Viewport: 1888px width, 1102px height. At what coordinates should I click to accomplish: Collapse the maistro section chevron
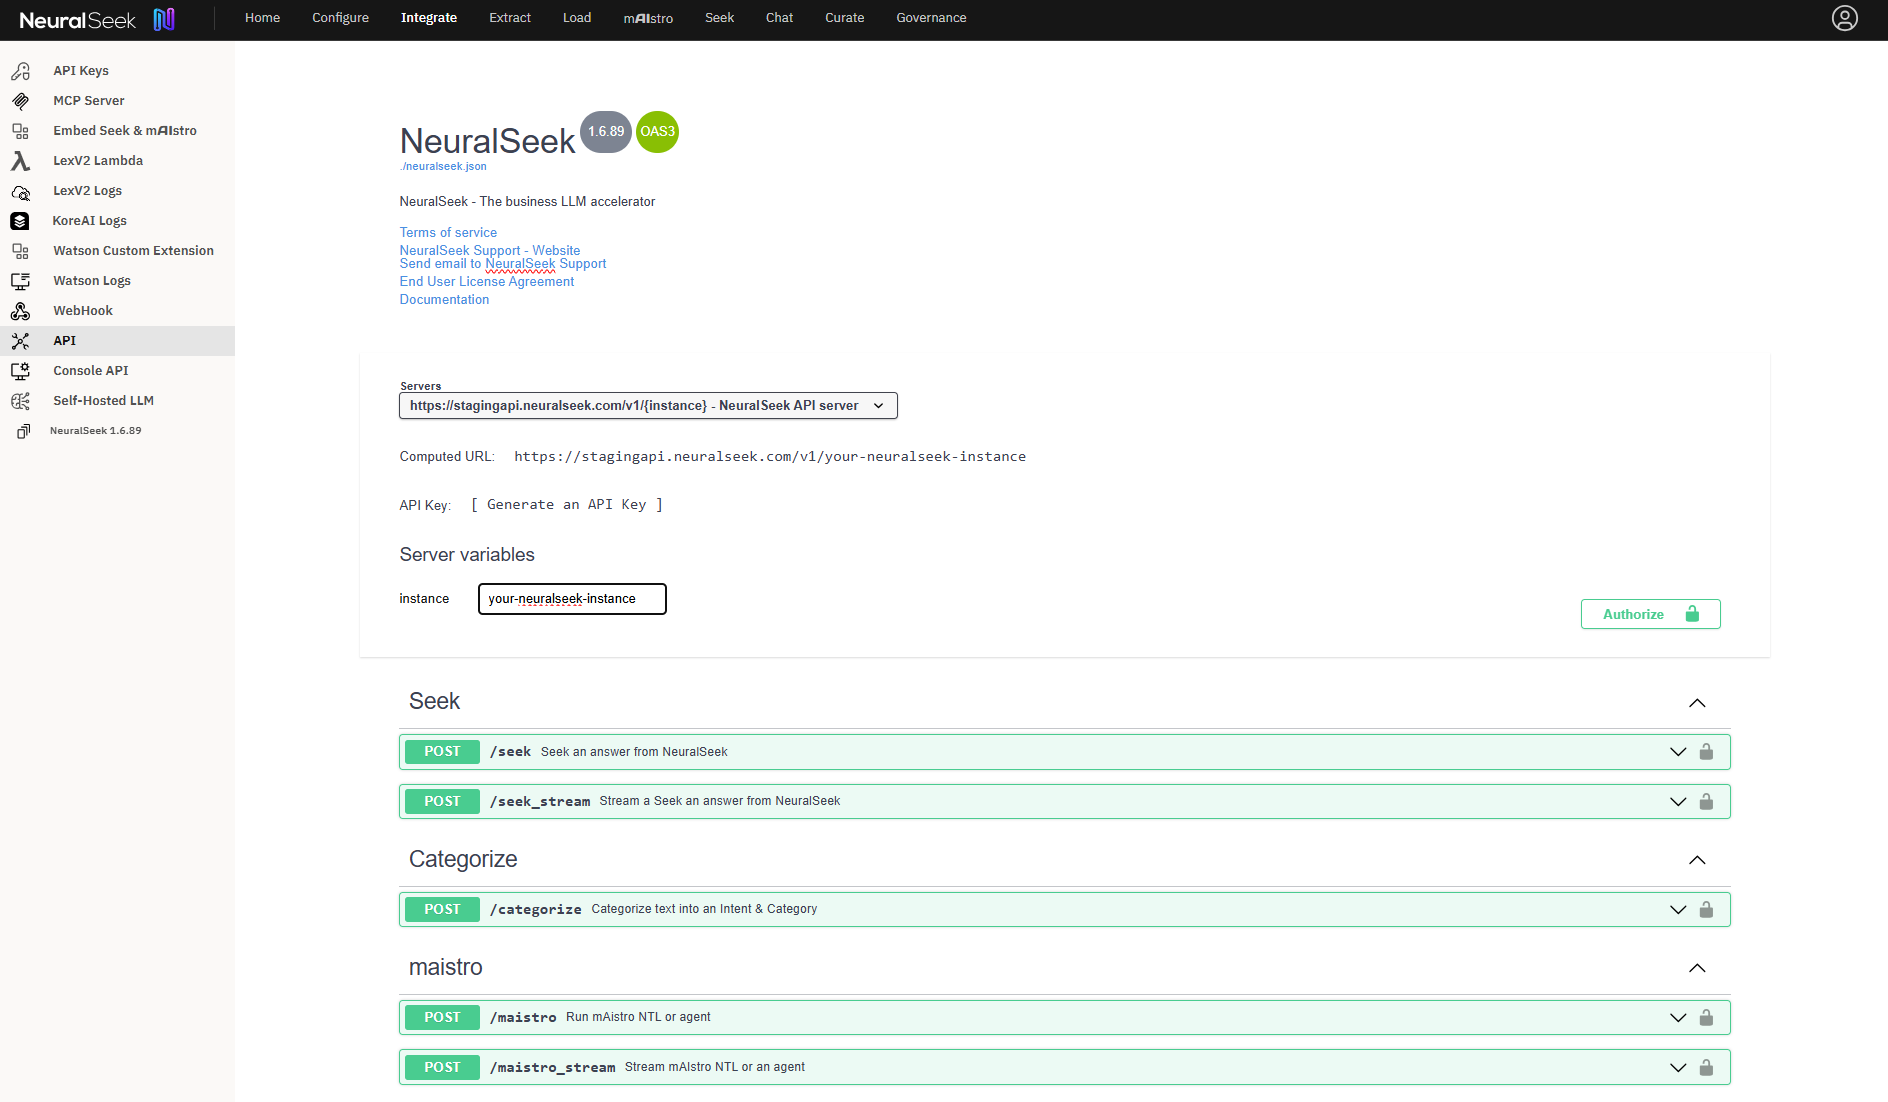pyautogui.click(x=1697, y=968)
